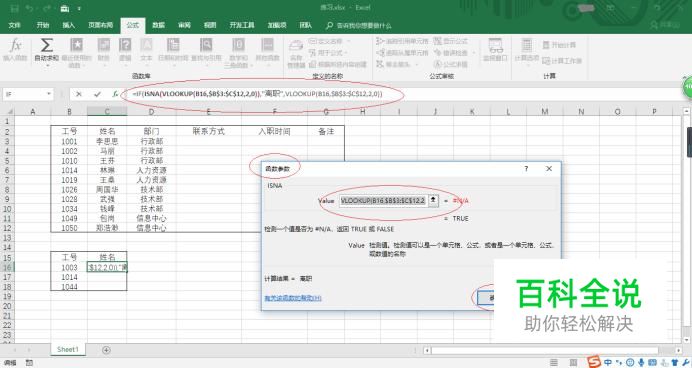Image resolution: width=692 pixels, height=368 pixels.
Task: Click the Tell Me search box
Action: coord(358,26)
